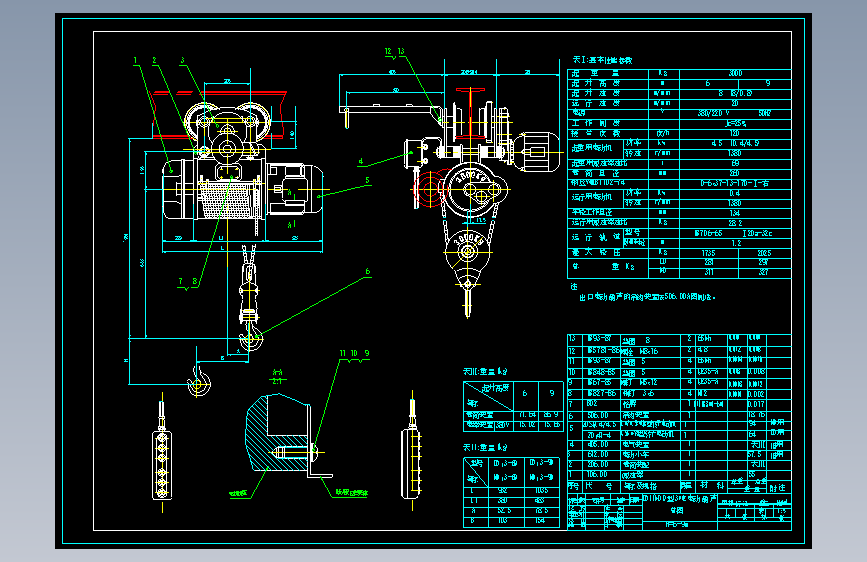867x562 pixels.
Task: Click callout number 8 below the drum
Action: [194, 282]
